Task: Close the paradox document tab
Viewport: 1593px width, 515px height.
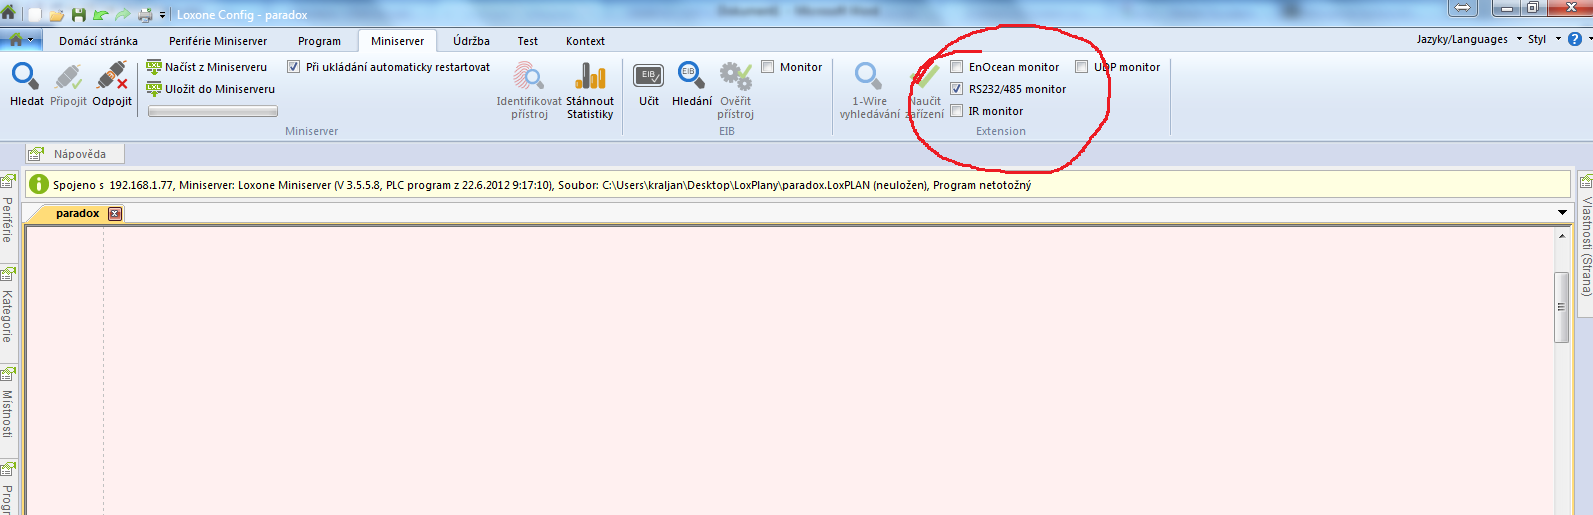Action: tap(115, 214)
